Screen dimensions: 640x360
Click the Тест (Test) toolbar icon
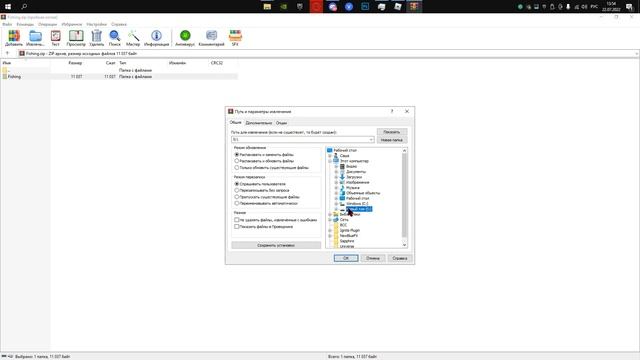(x=56, y=36)
